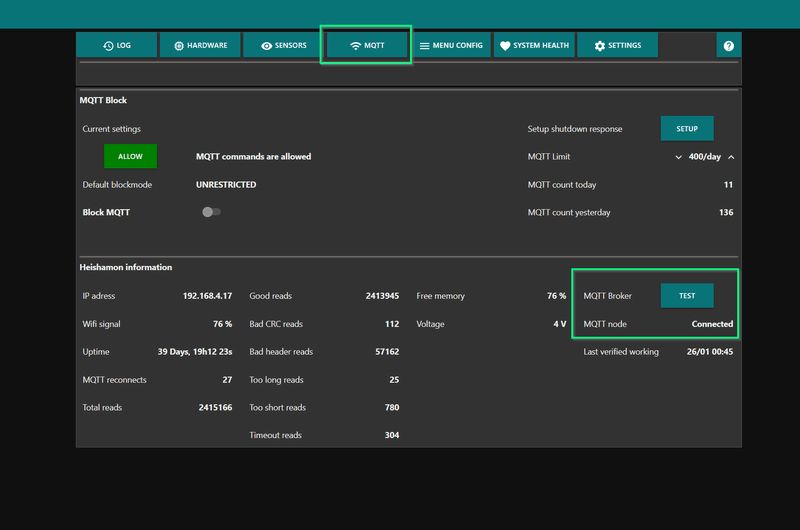Click the Voltage value 4 V
Image resolution: width=800 pixels, height=530 pixels.
tap(560, 324)
